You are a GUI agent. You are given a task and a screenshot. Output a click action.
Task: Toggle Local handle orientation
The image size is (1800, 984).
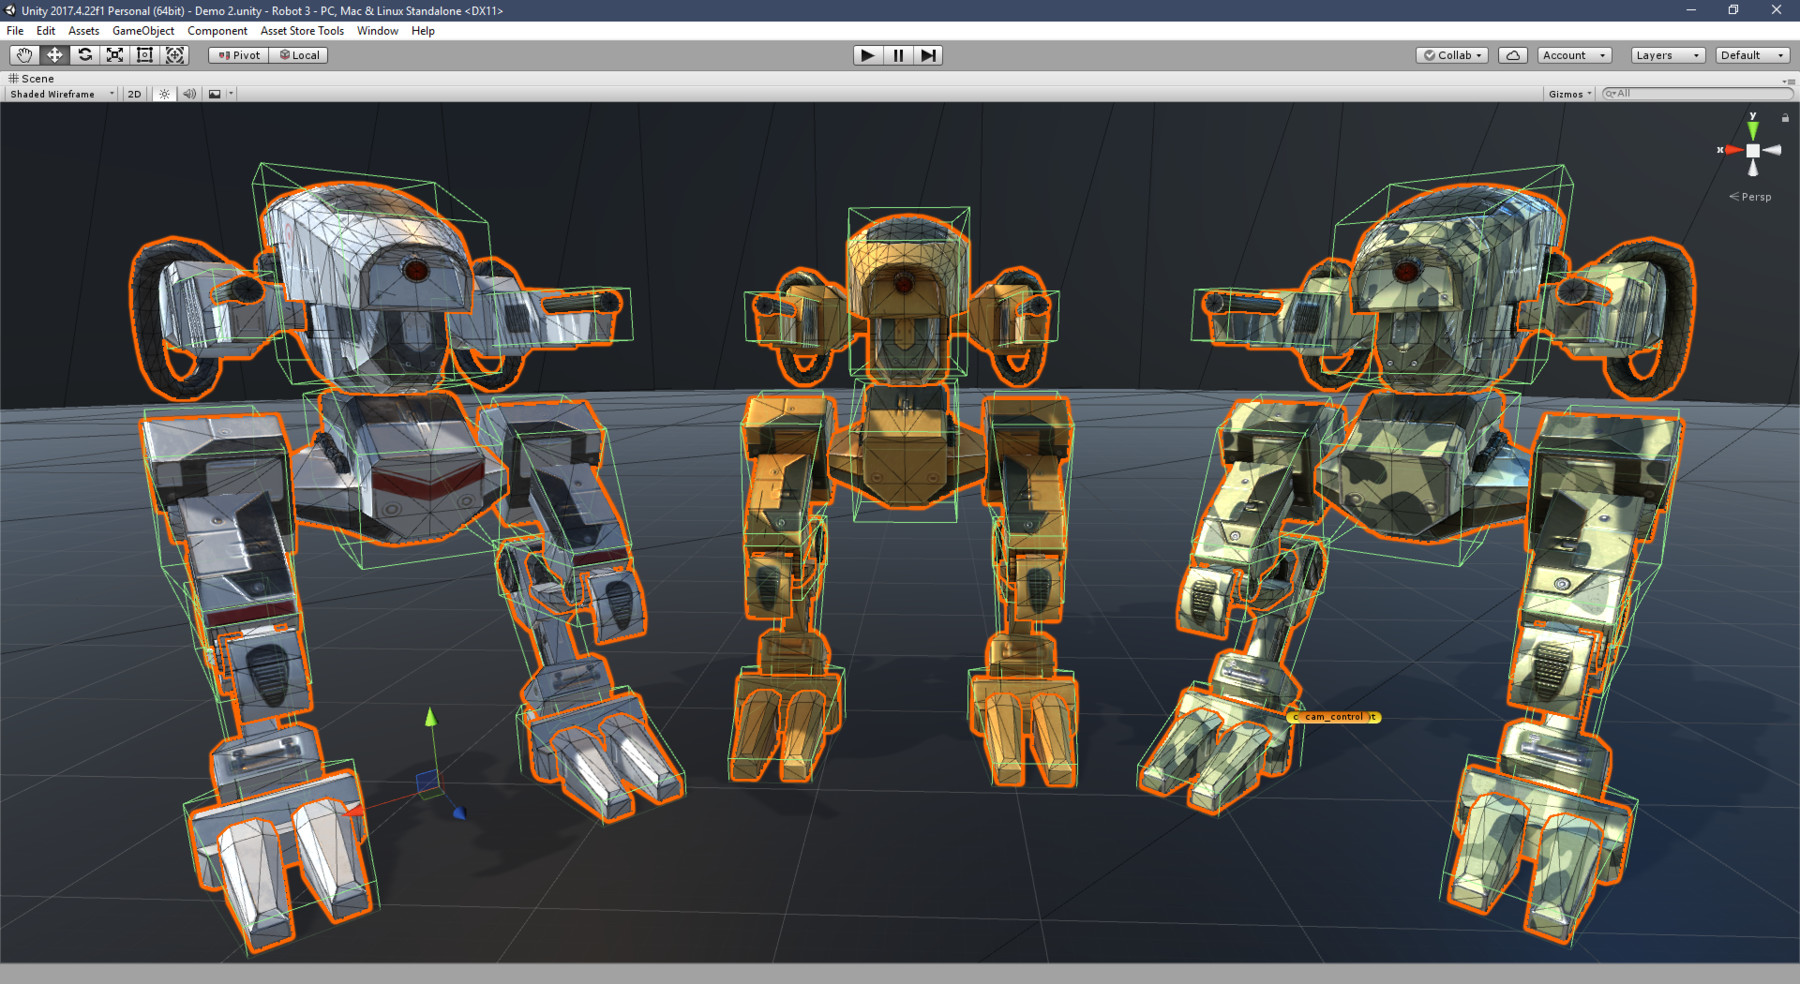(298, 55)
